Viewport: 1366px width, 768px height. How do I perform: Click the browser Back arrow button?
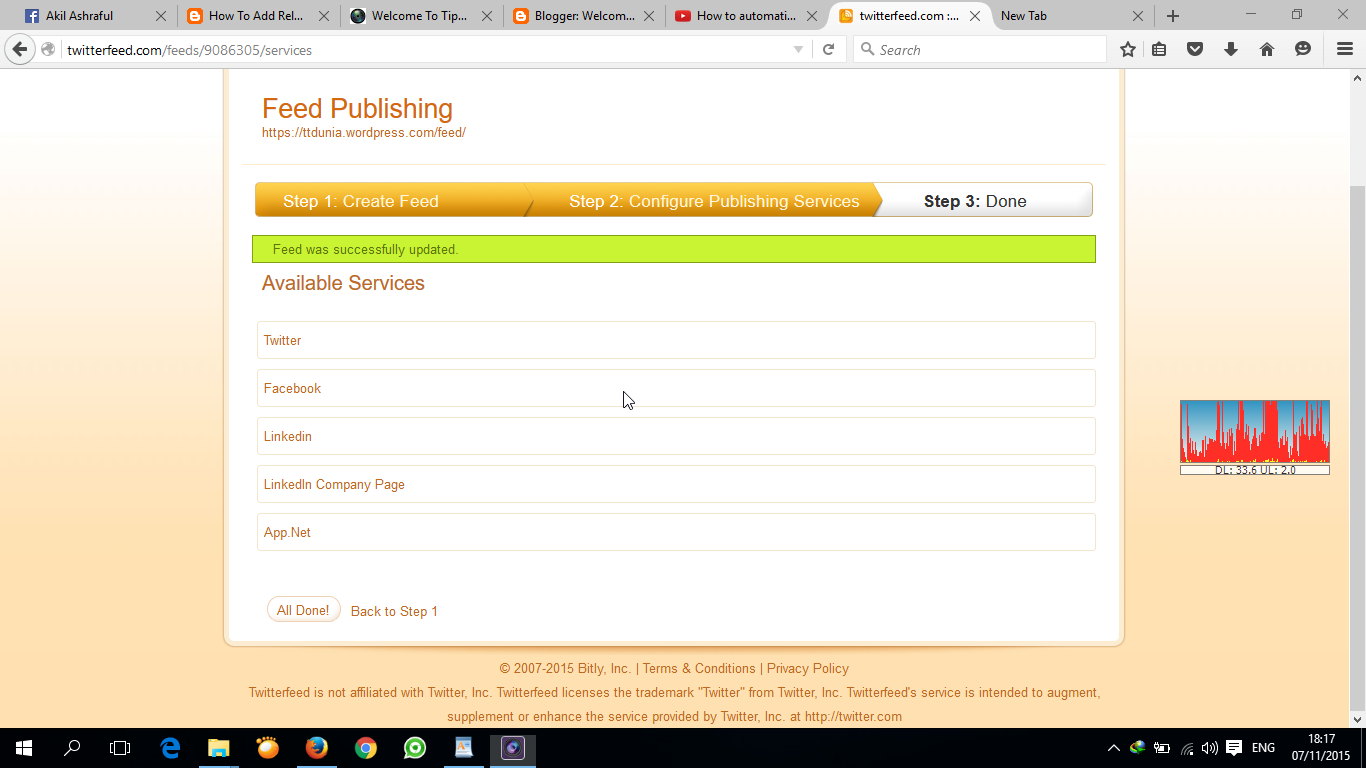[19, 49]
